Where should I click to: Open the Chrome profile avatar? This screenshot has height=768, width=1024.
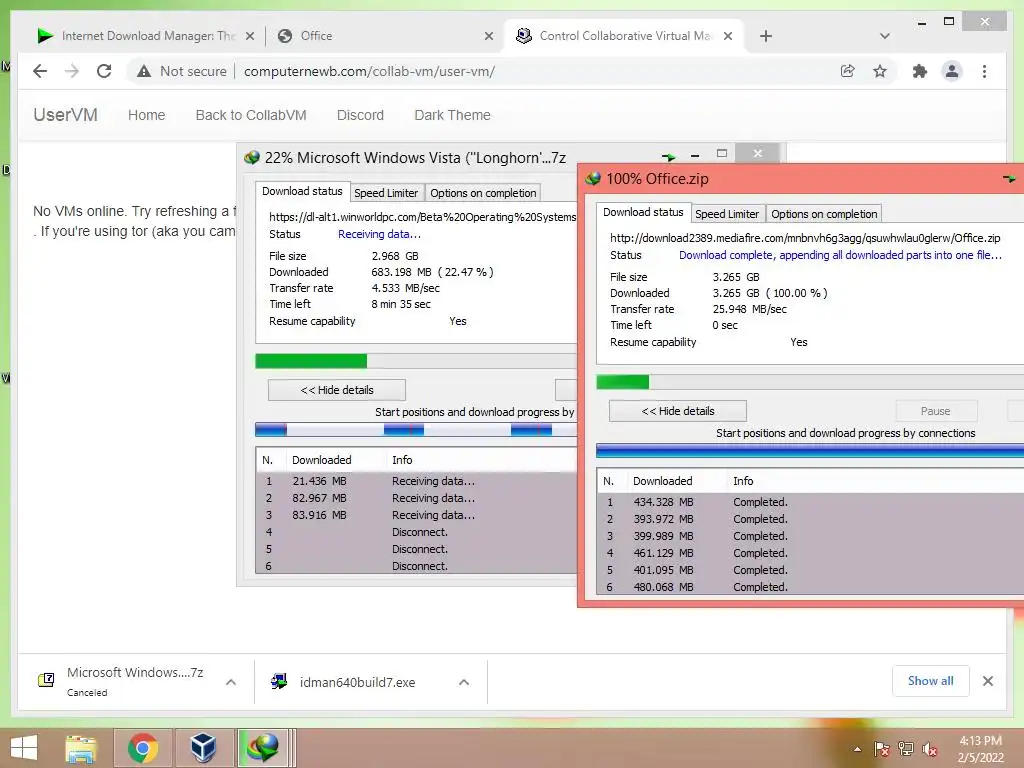click(952, 71)
